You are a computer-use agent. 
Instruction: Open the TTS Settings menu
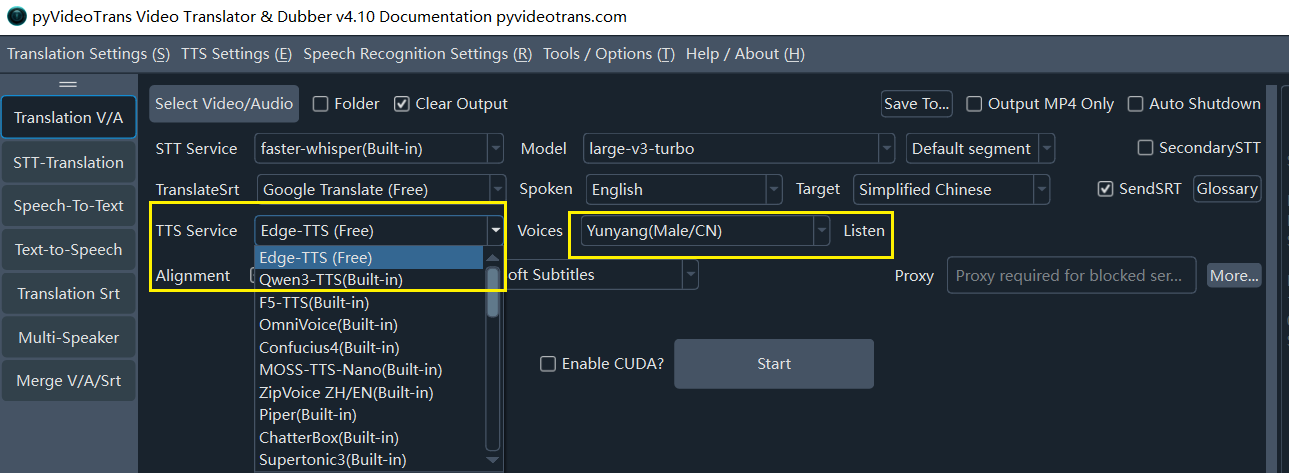pyautogui.click(x=237, y=54)
